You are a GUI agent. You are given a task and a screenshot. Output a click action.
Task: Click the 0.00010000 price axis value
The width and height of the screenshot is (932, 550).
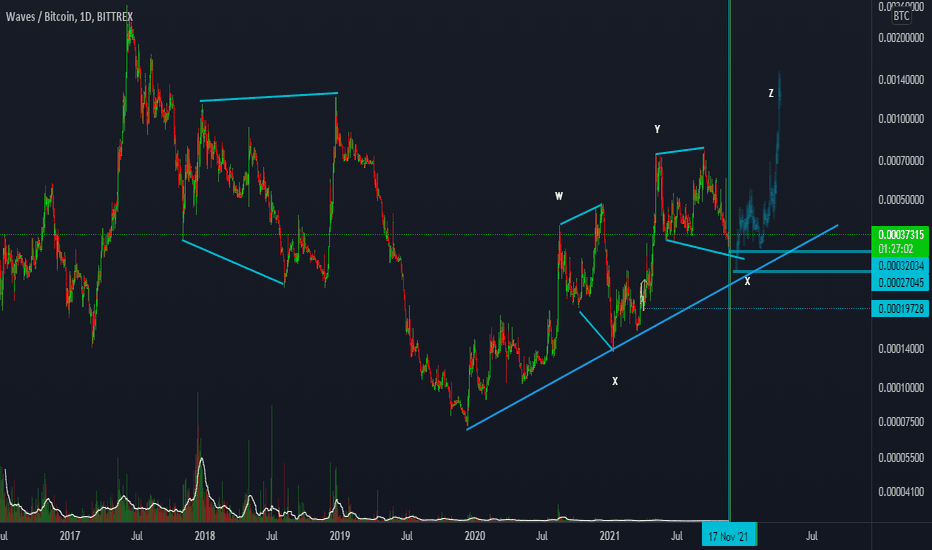901,388
